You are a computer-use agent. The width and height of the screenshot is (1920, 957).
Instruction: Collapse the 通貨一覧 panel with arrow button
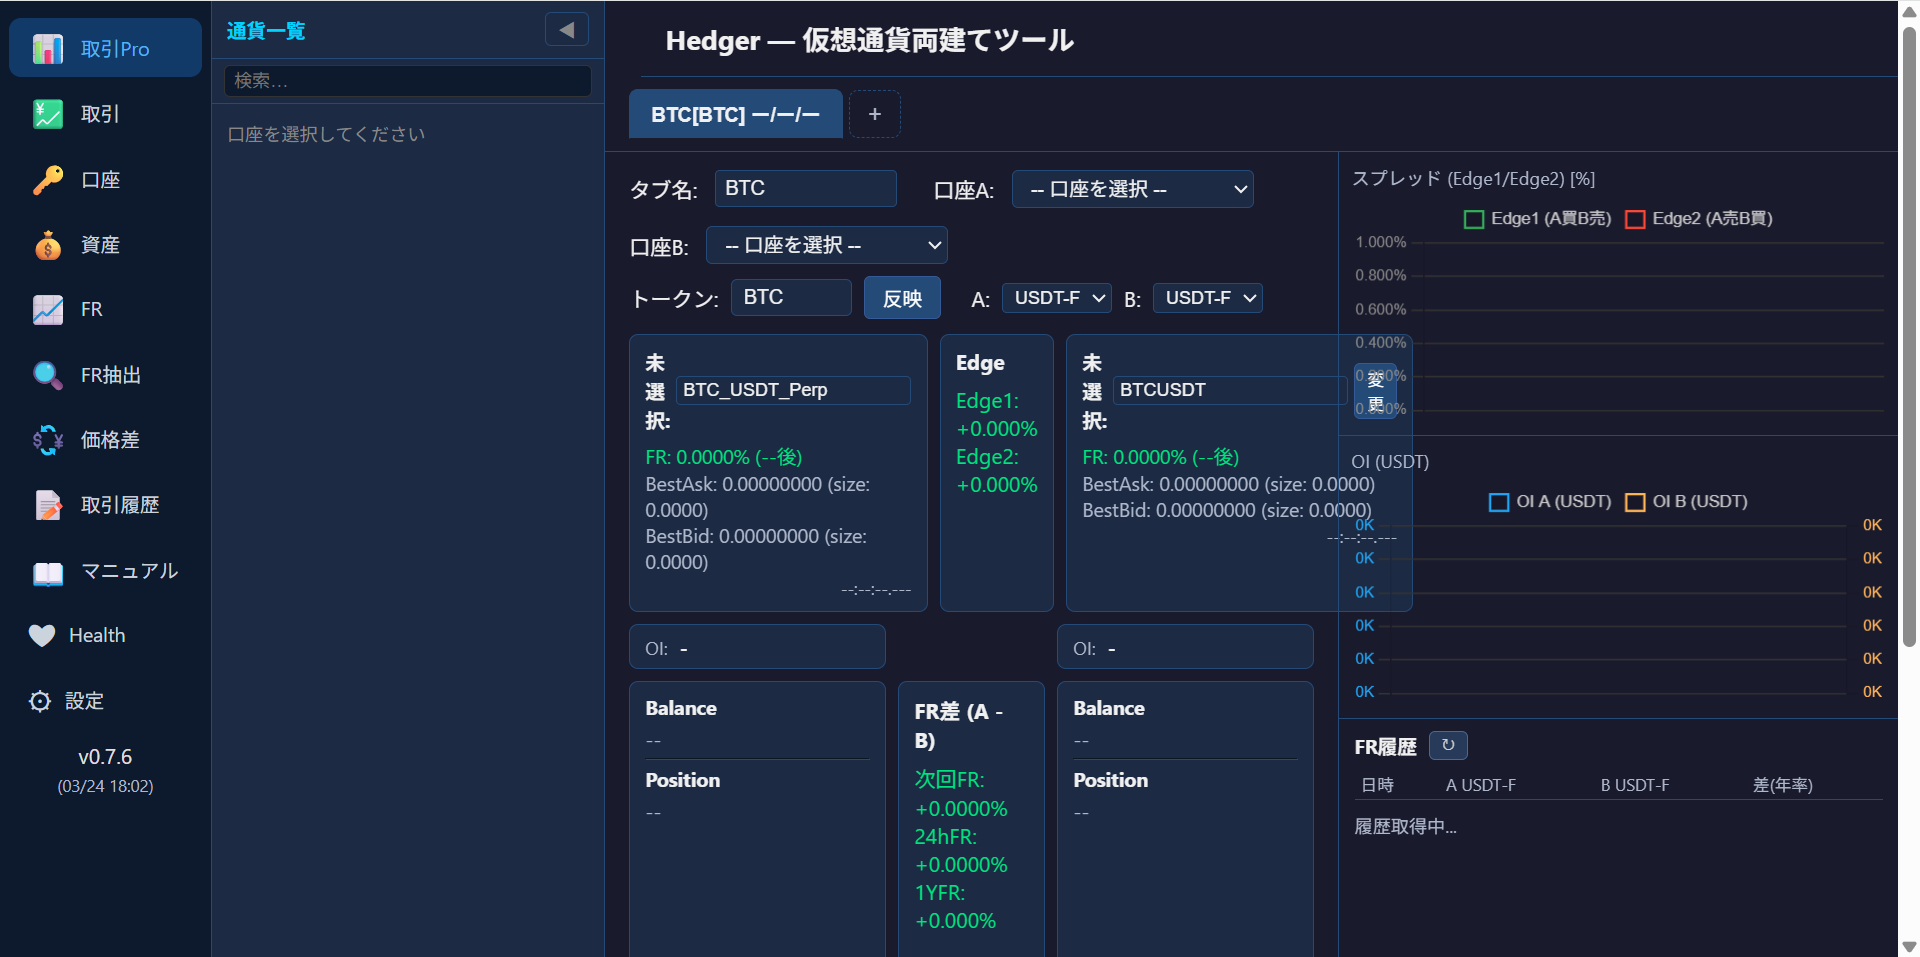point(566,30)
